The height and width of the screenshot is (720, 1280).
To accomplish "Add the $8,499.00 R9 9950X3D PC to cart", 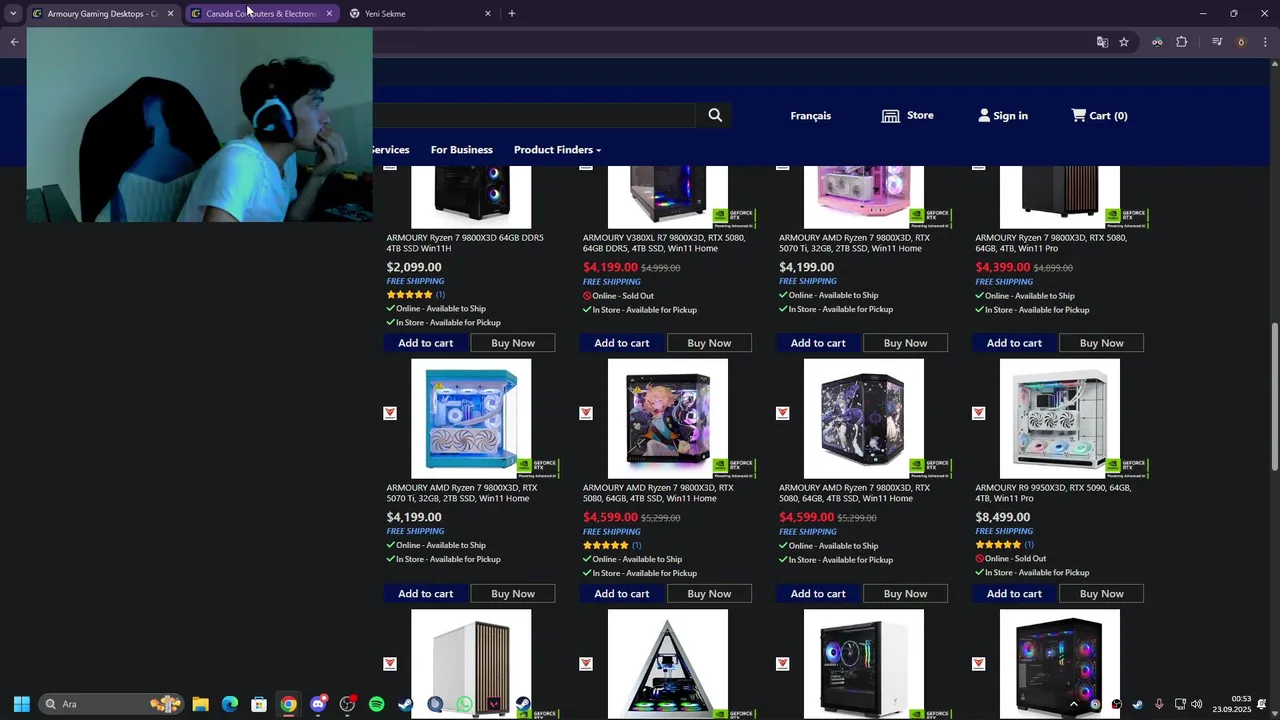I will pos(1014,594).
